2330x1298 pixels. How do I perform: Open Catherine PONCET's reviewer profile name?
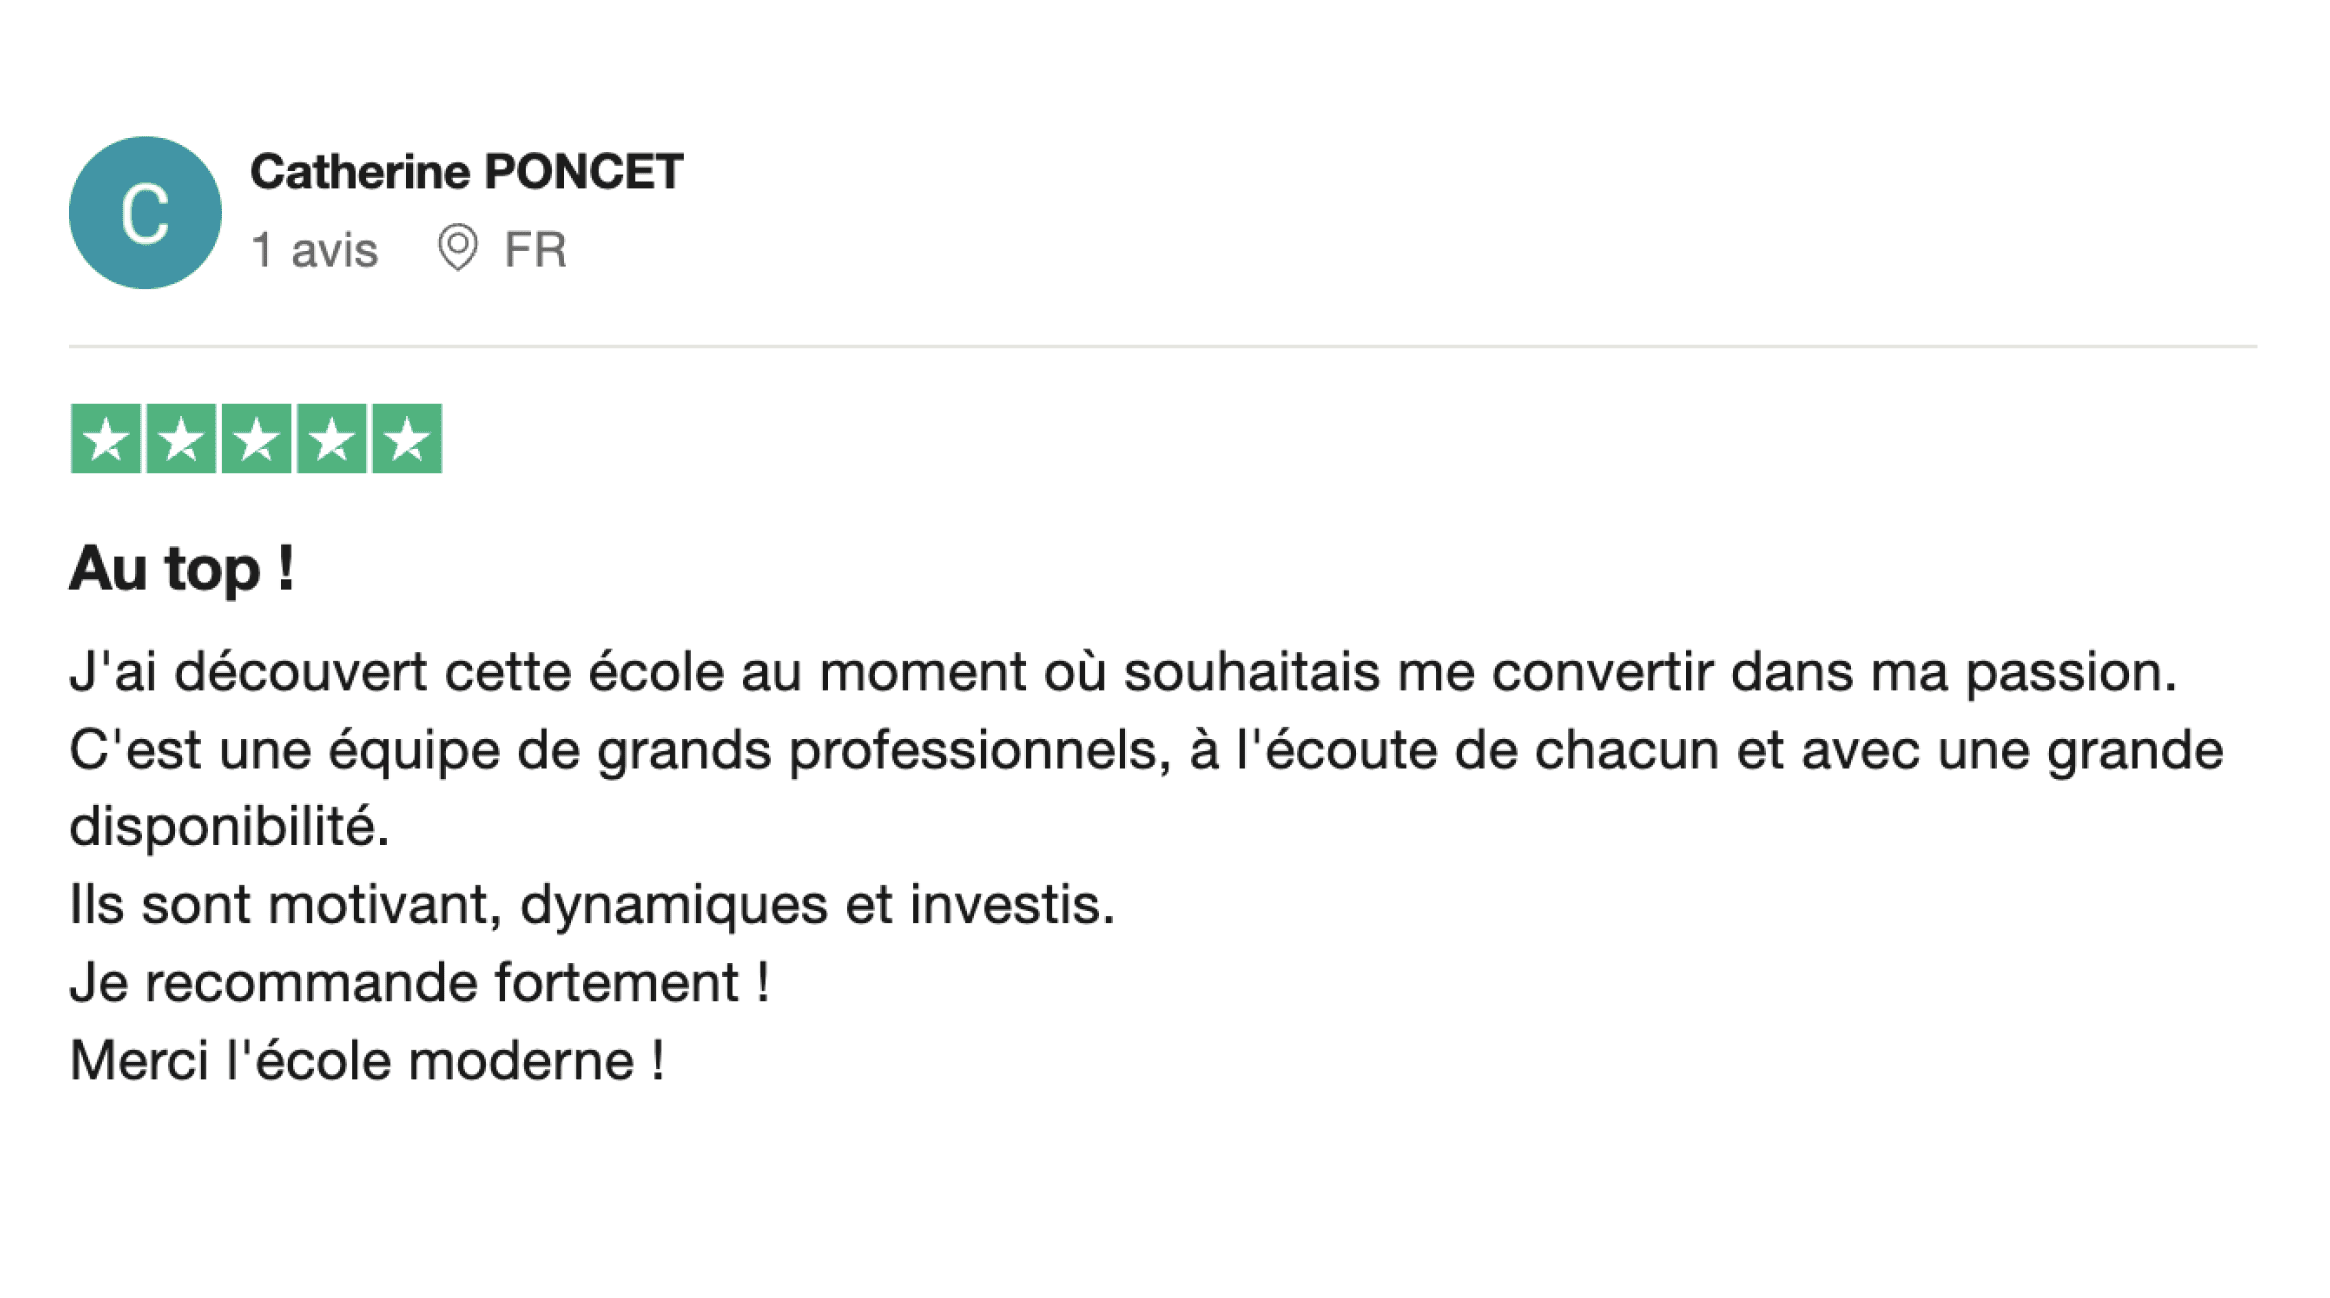pos(466,172)
